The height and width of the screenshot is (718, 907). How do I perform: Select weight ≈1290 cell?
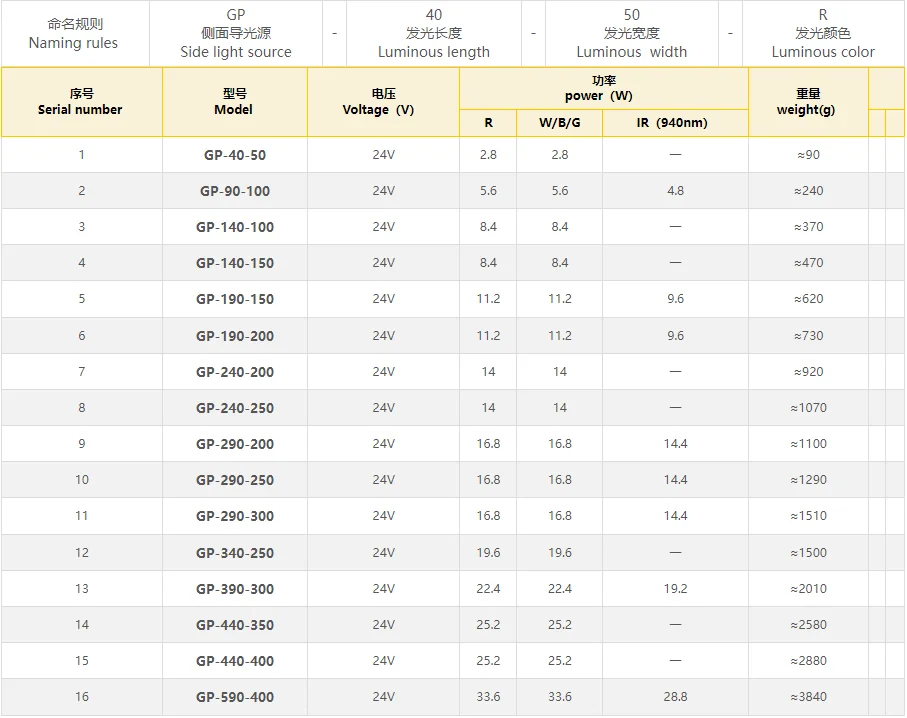tap(808, 480)
